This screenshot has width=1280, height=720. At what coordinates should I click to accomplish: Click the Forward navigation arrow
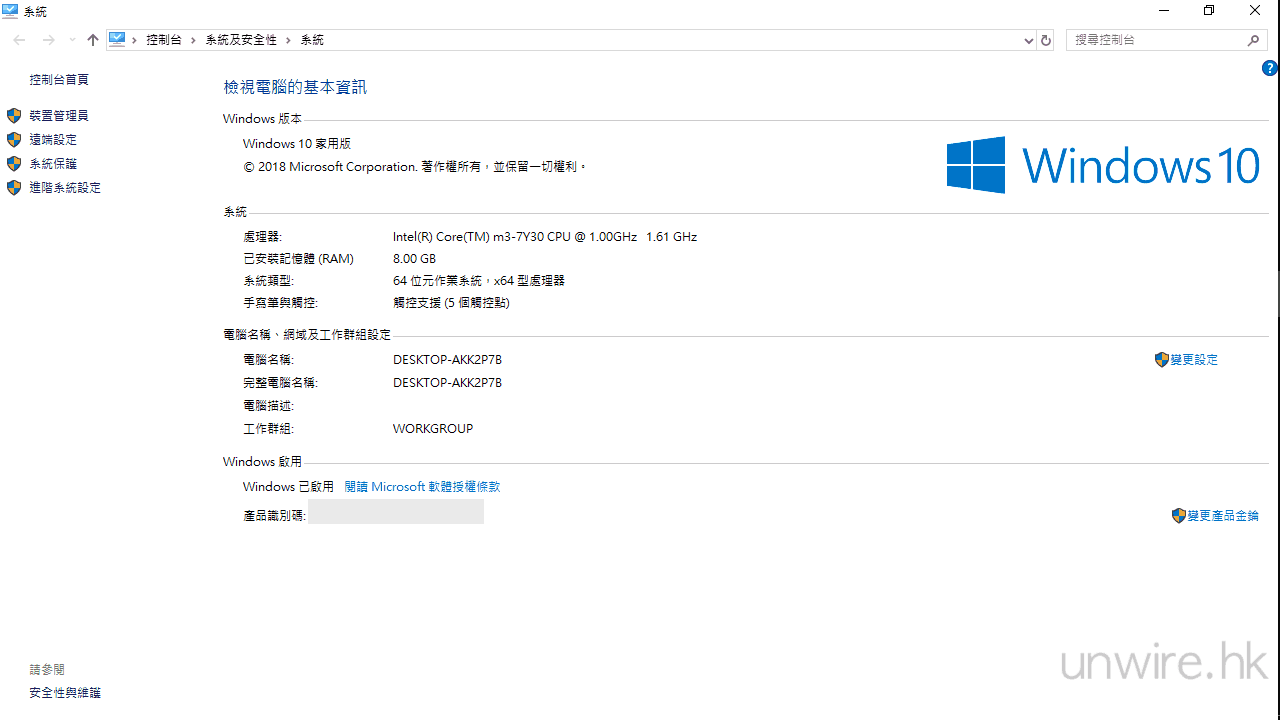pyautogui.click(x=48, y=40)
